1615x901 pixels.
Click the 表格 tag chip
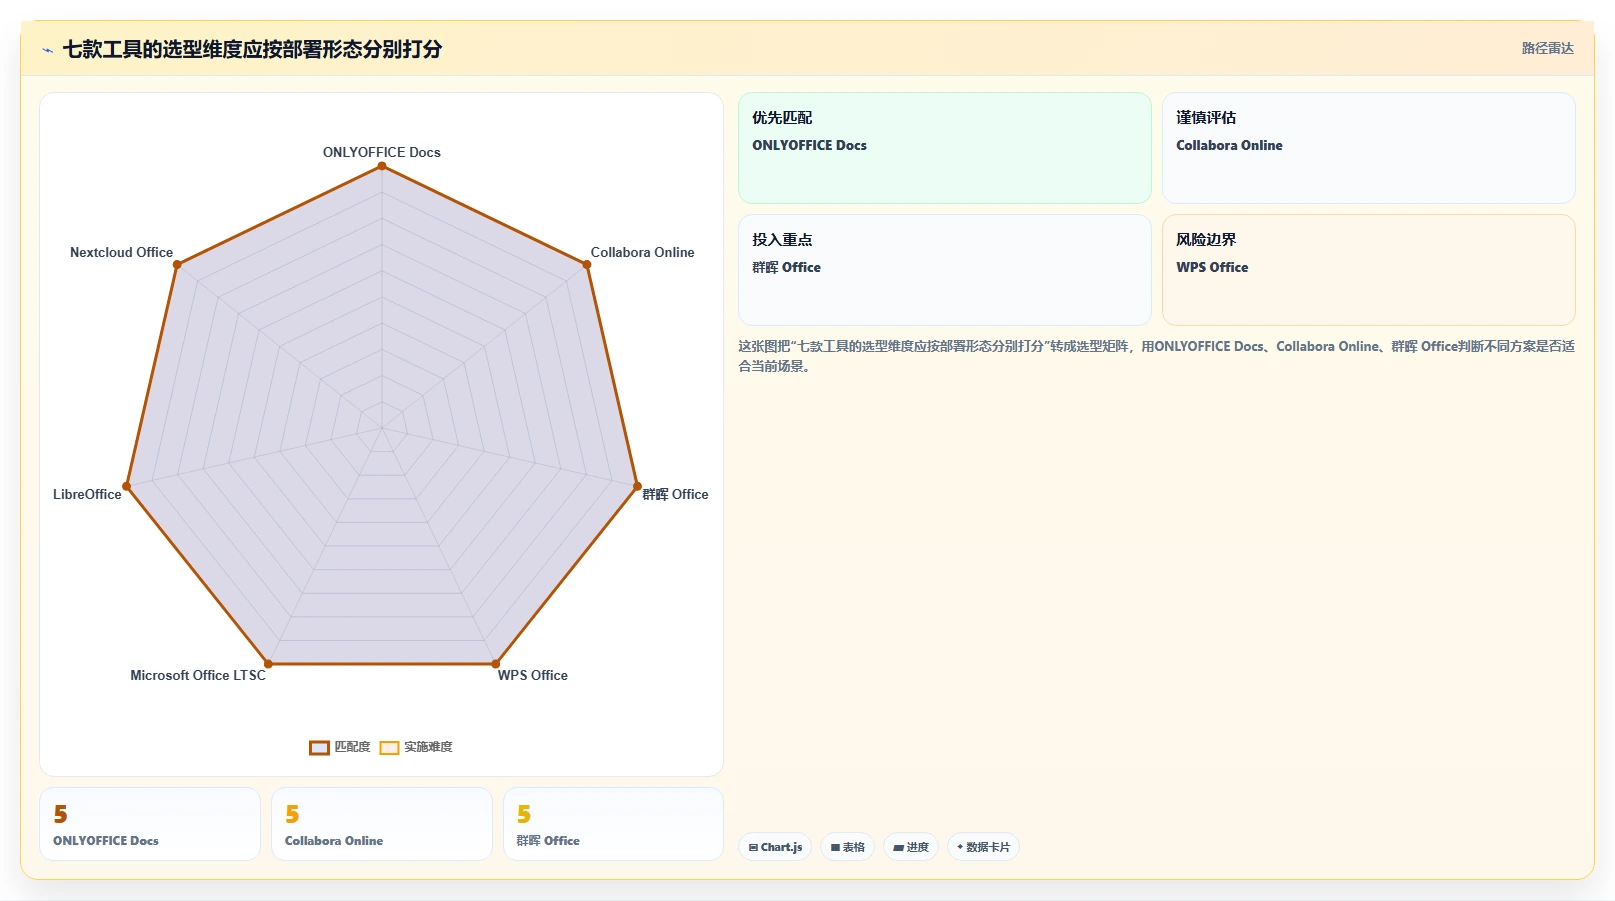point(848,847)
